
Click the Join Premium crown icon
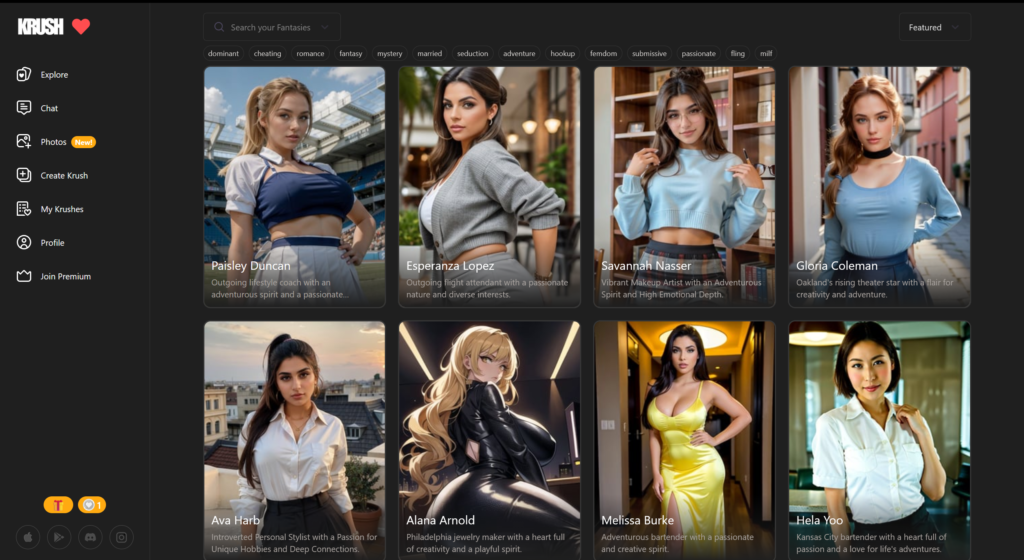coord(24,276)
